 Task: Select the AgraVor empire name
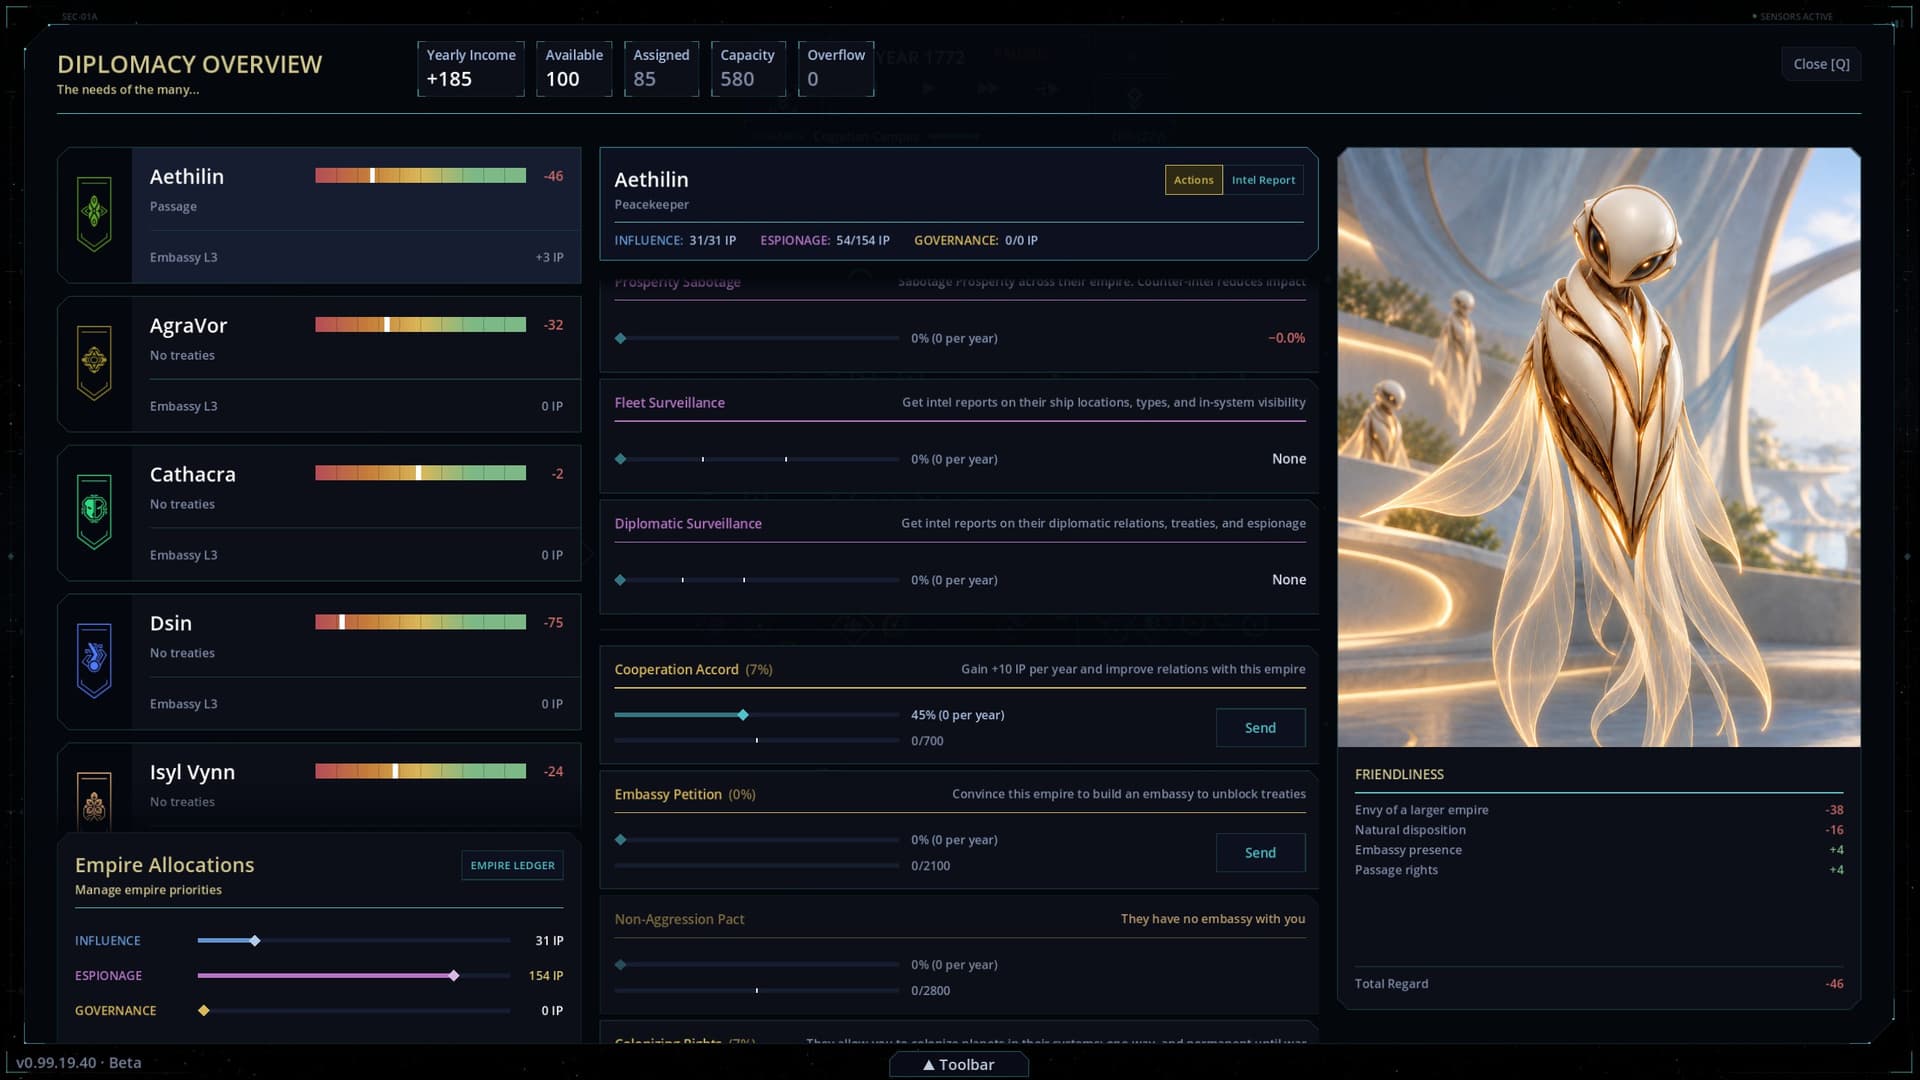pos(188,326)
